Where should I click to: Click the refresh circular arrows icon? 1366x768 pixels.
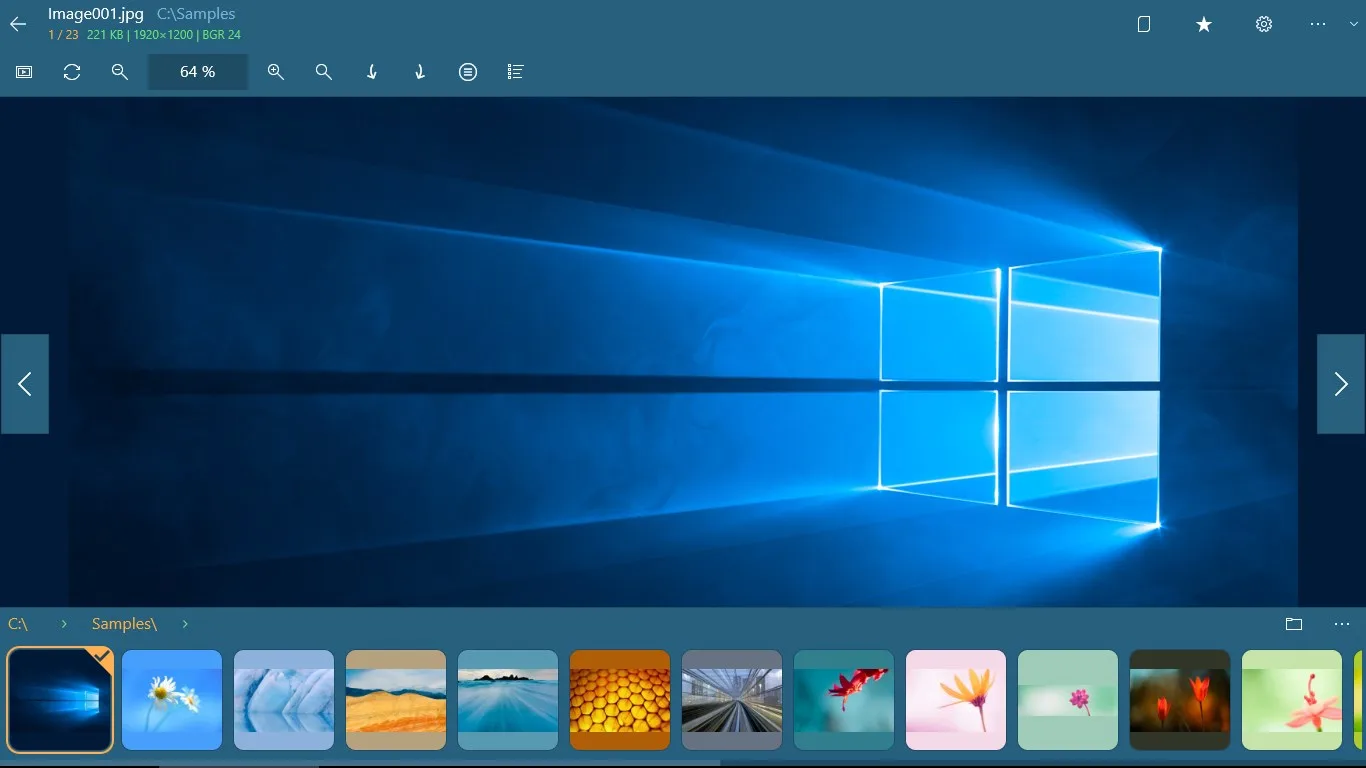pyautogui.click(x=72, y=72)
